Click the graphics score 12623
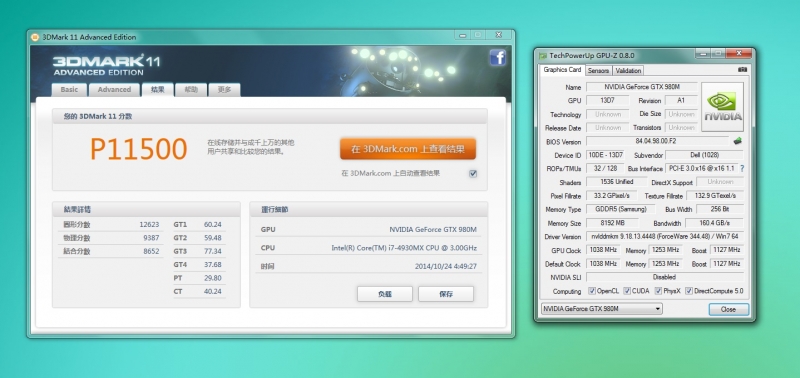 tap(149, 224)
